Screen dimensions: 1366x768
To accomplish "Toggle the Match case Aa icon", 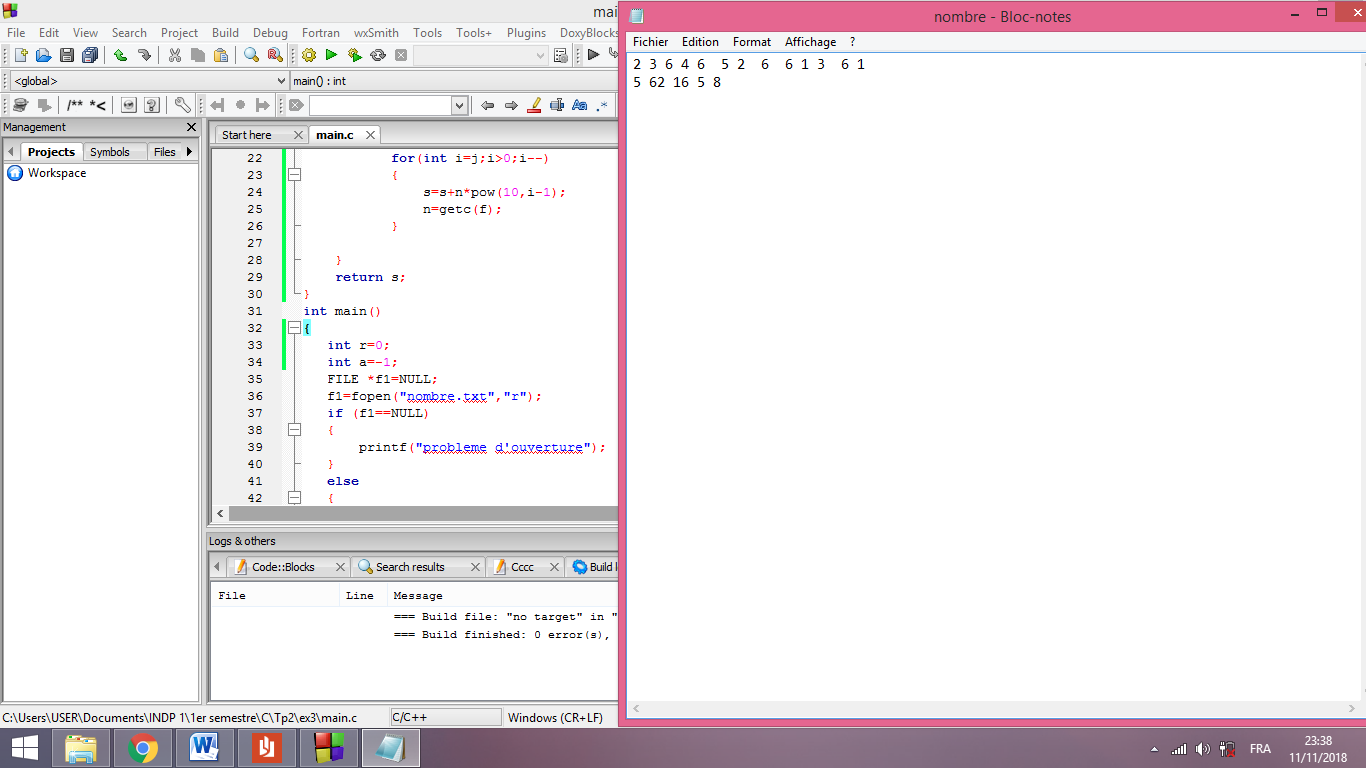I will point(579,105).
